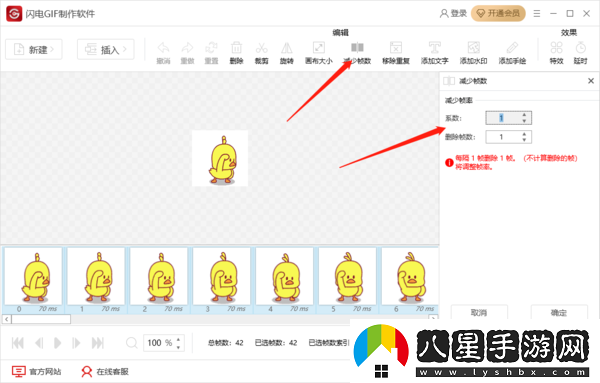The height and width of the screenshot is (383, 600).
Task: Go to next frame playback button
Action: pos(76,343)
